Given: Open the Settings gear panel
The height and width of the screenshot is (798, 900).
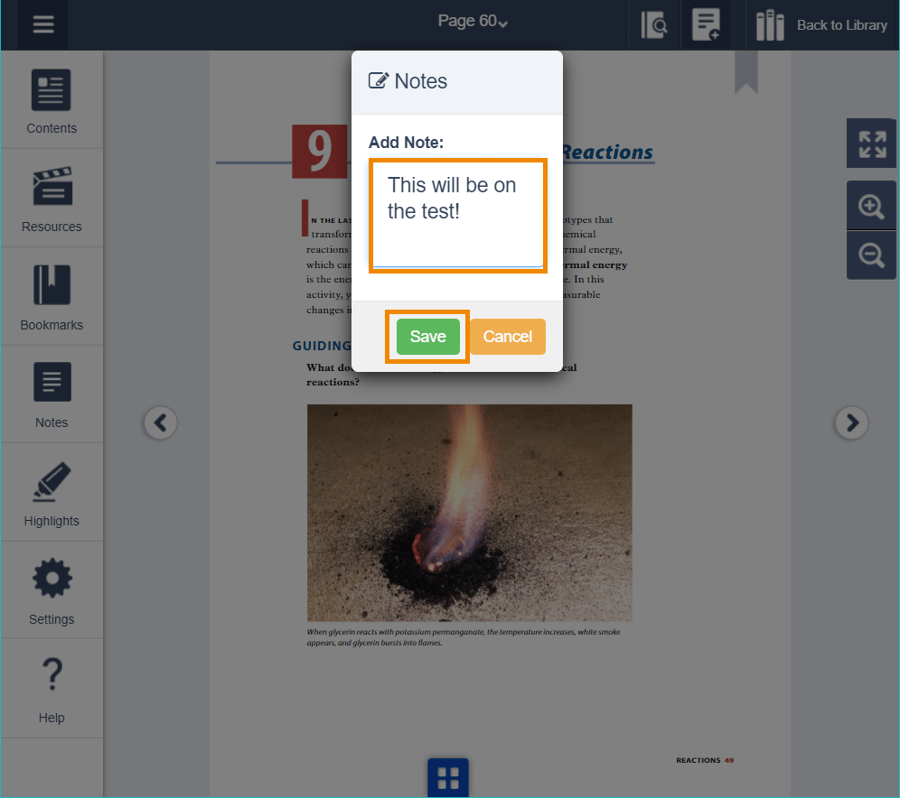Looking at the screenshot, I should point(51,591).
